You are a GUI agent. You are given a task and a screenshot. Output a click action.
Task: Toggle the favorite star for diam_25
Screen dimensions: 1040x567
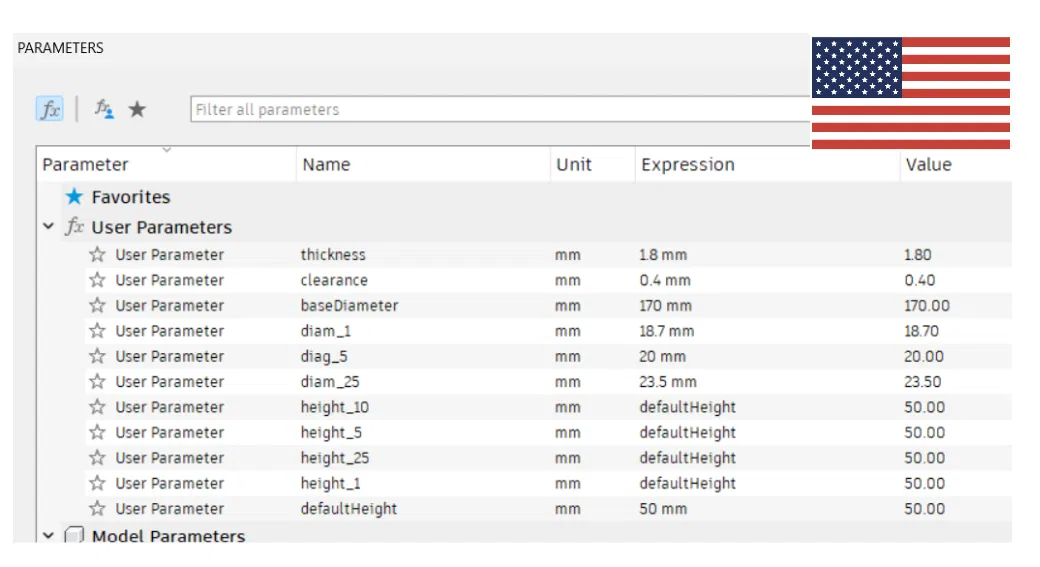pyautogui.click(x=97, y=382)
